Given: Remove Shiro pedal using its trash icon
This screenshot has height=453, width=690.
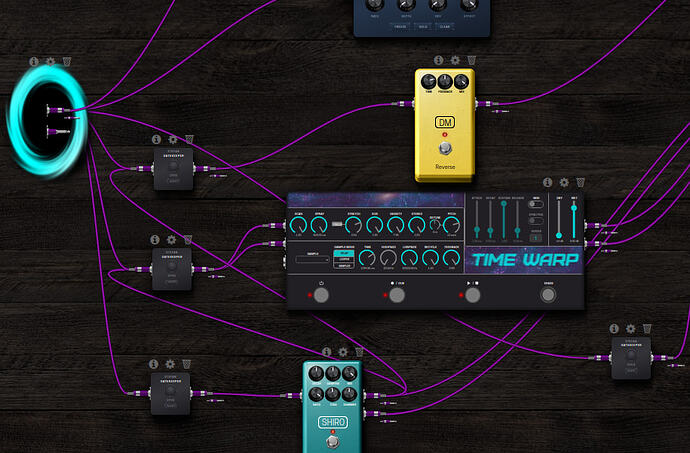Looking at the screenshot, I should click(x=359, y=352).
